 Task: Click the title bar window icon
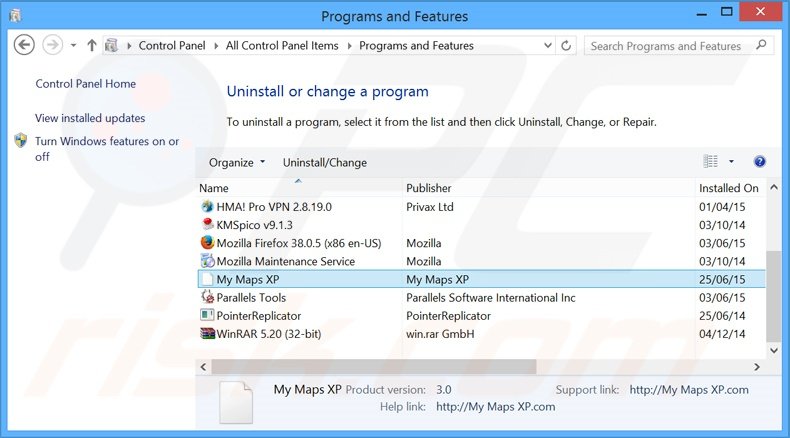point(15,16)
